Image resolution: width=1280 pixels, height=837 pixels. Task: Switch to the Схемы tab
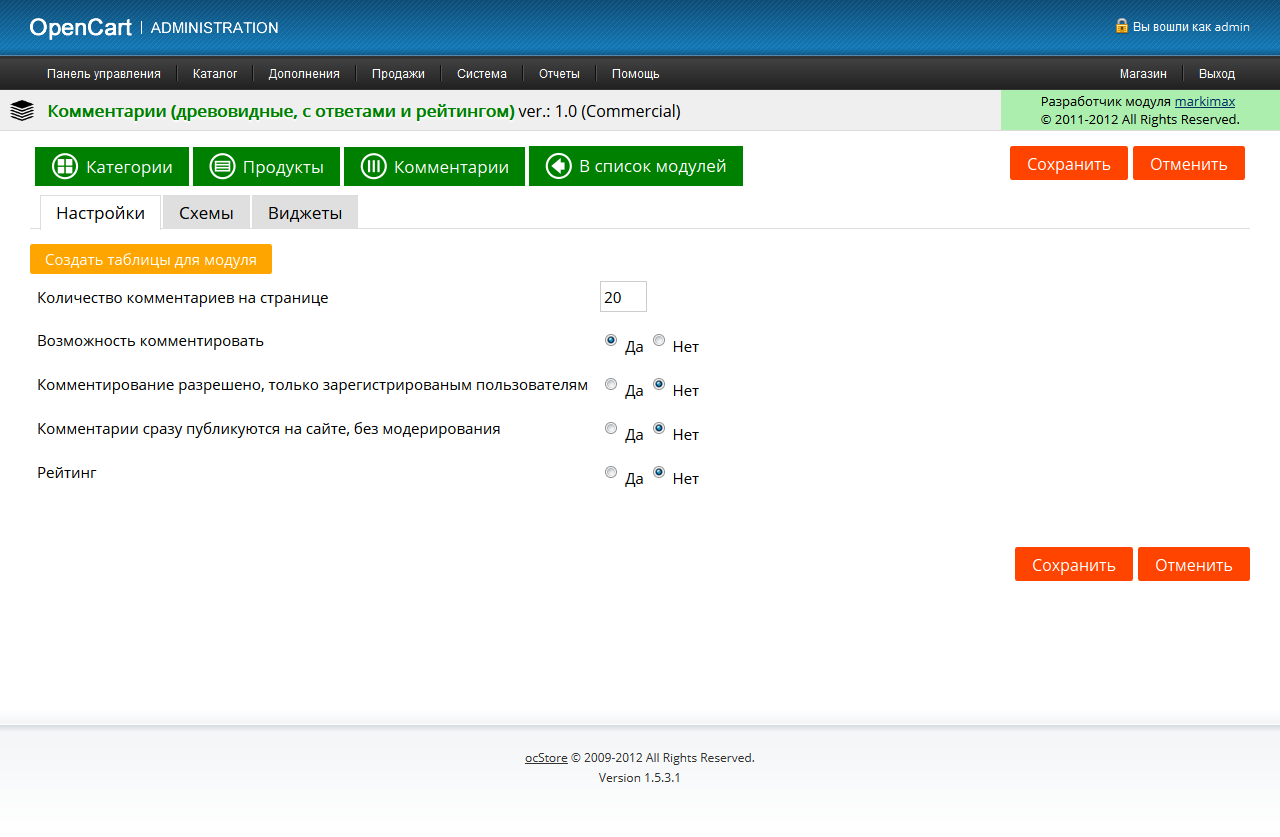click(206, 213)
